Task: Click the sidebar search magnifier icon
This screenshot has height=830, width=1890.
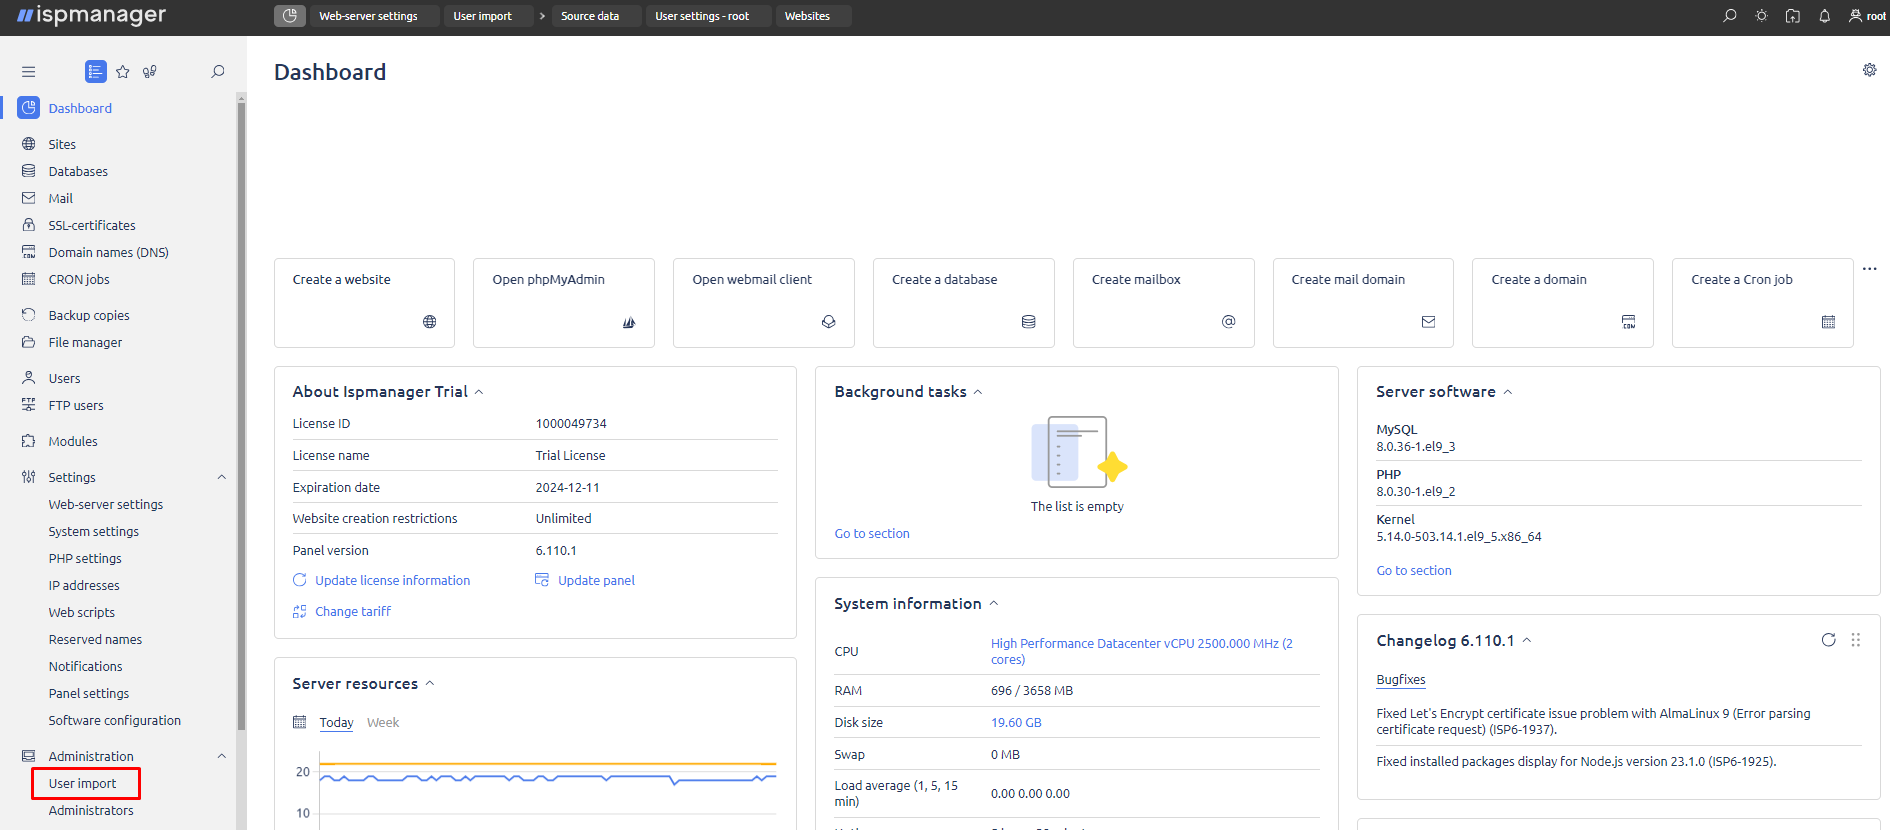Action: 218,72
